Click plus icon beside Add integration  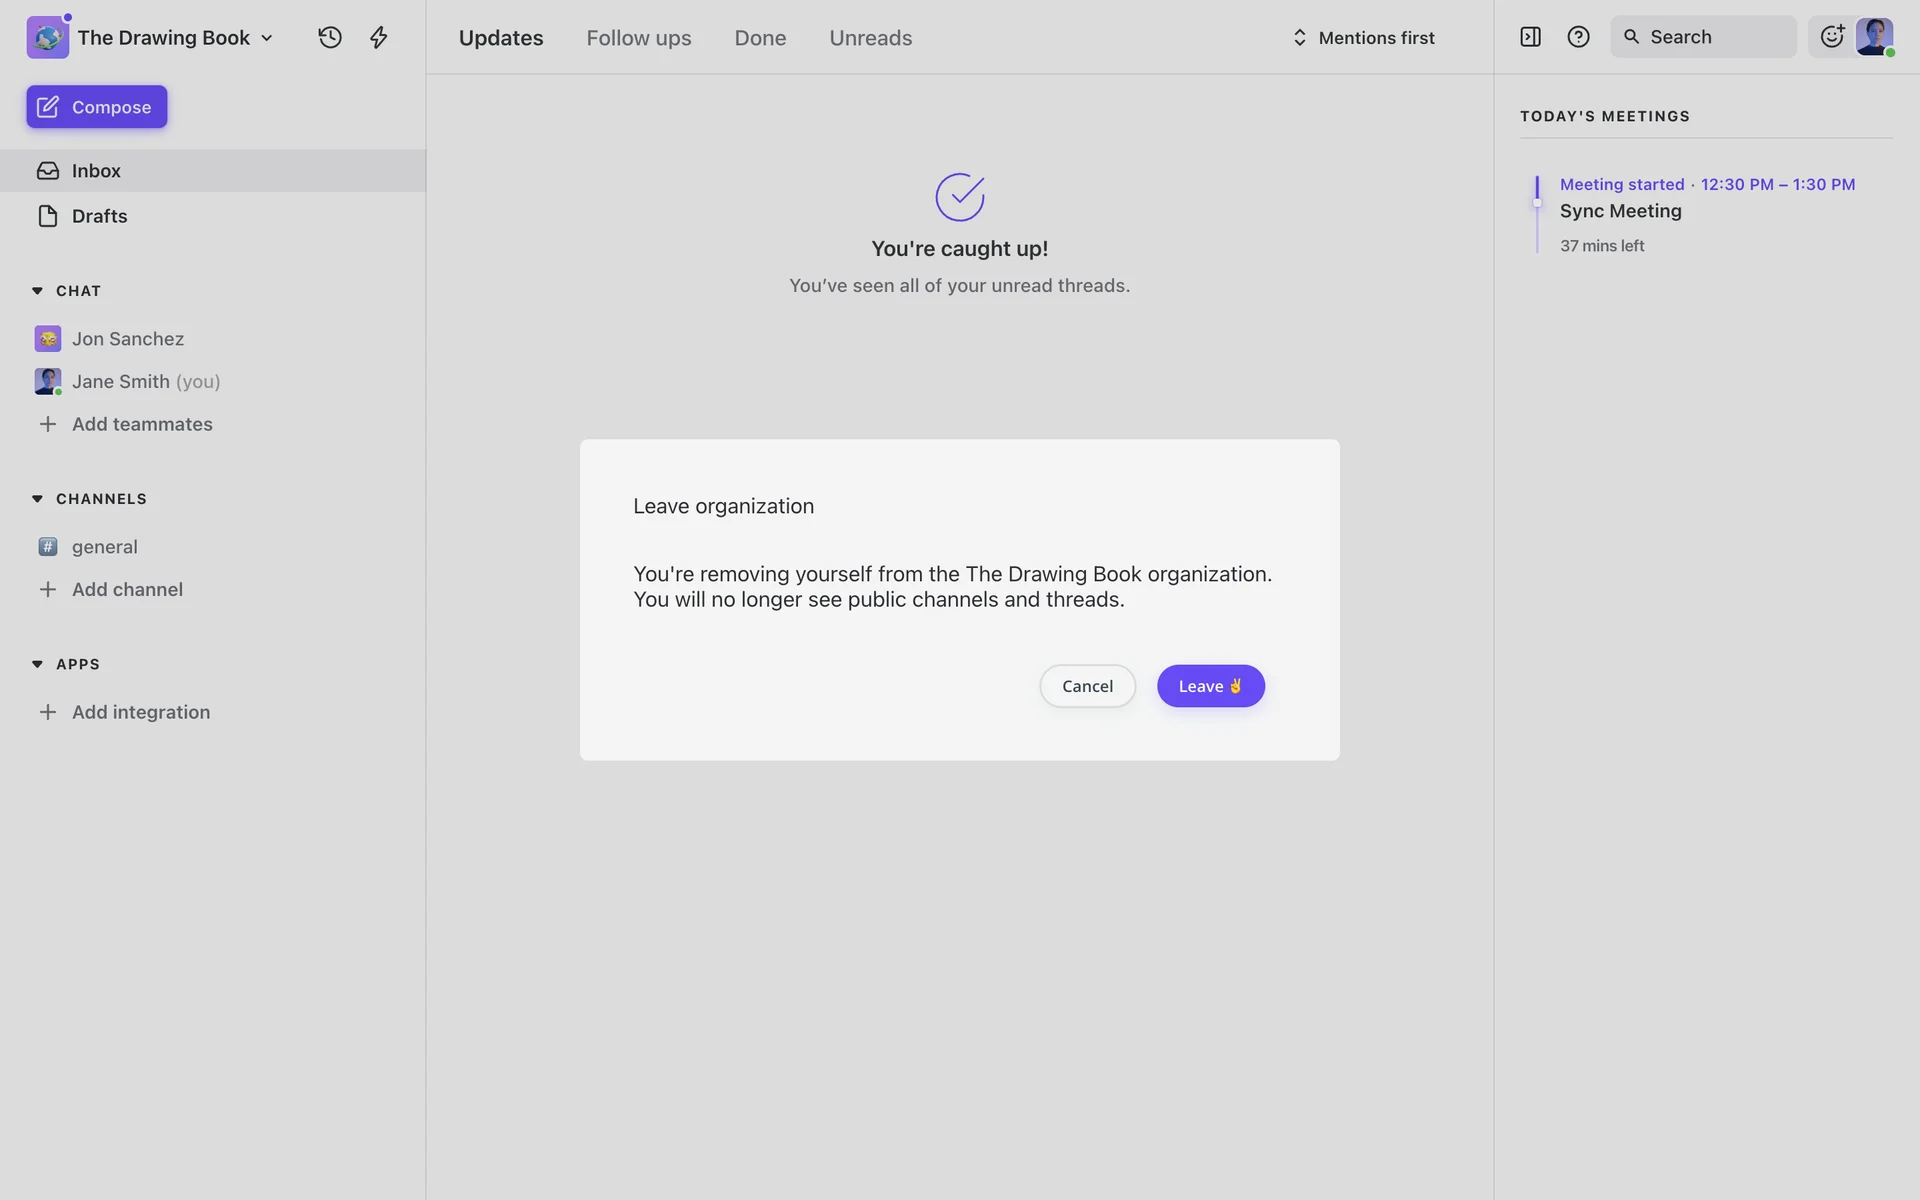tap(47, 712)
